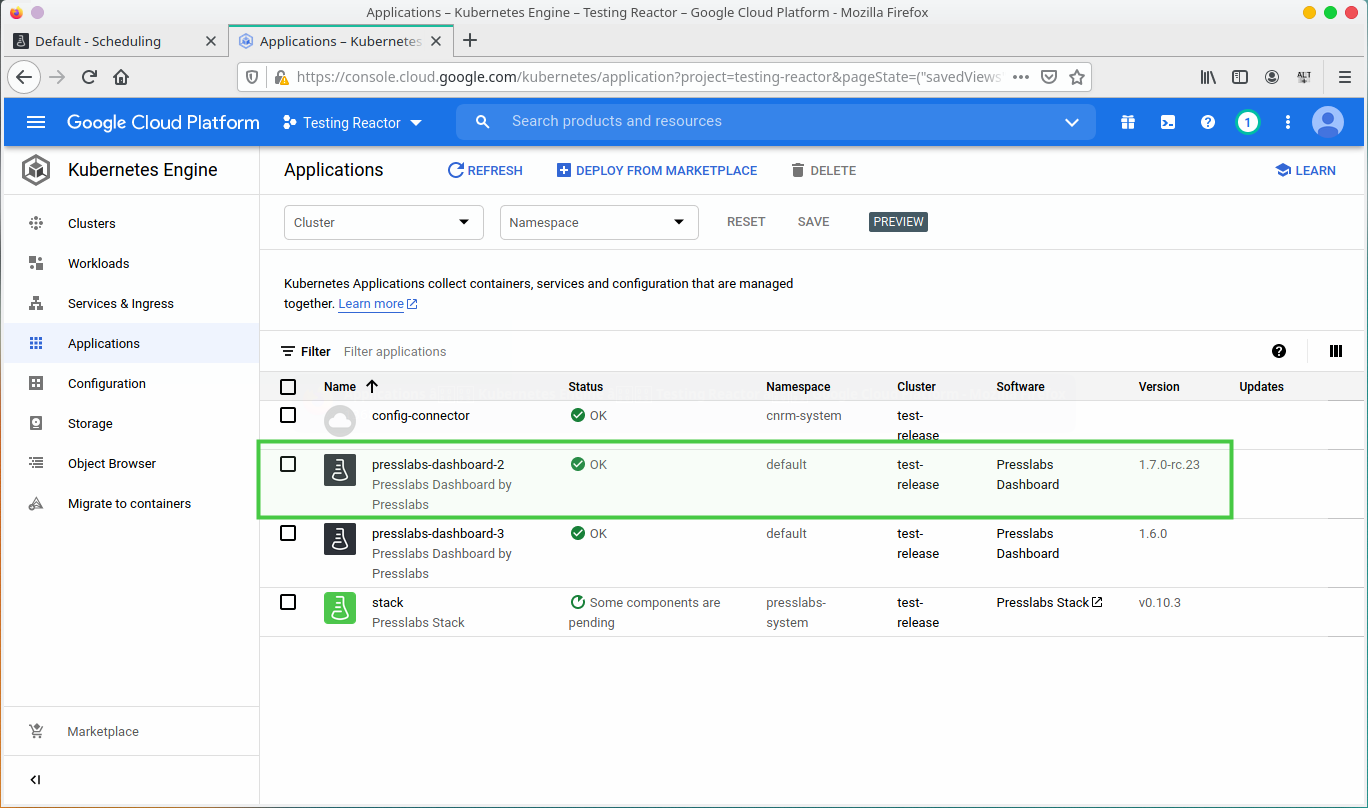The image size is (1368, 808).
Task: Open the notifications badge icon
Action: point(1247,122)
